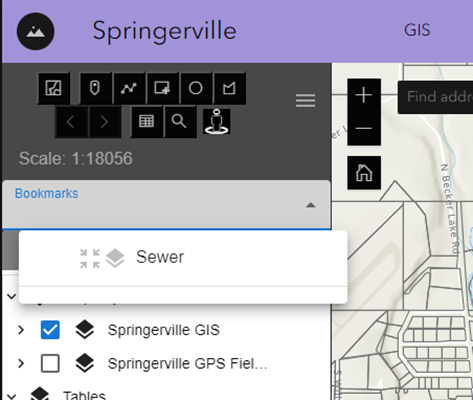473x400 pixels.
Task: Click the Tables layer stack icon
Action: [x=40, y=394]
